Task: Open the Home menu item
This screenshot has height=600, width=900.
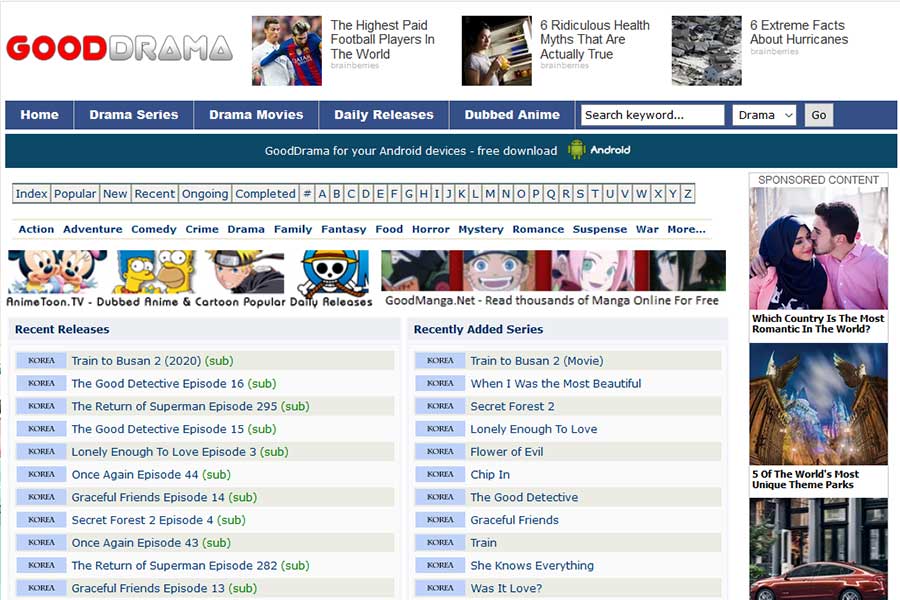Action: [x=40, y=115]
